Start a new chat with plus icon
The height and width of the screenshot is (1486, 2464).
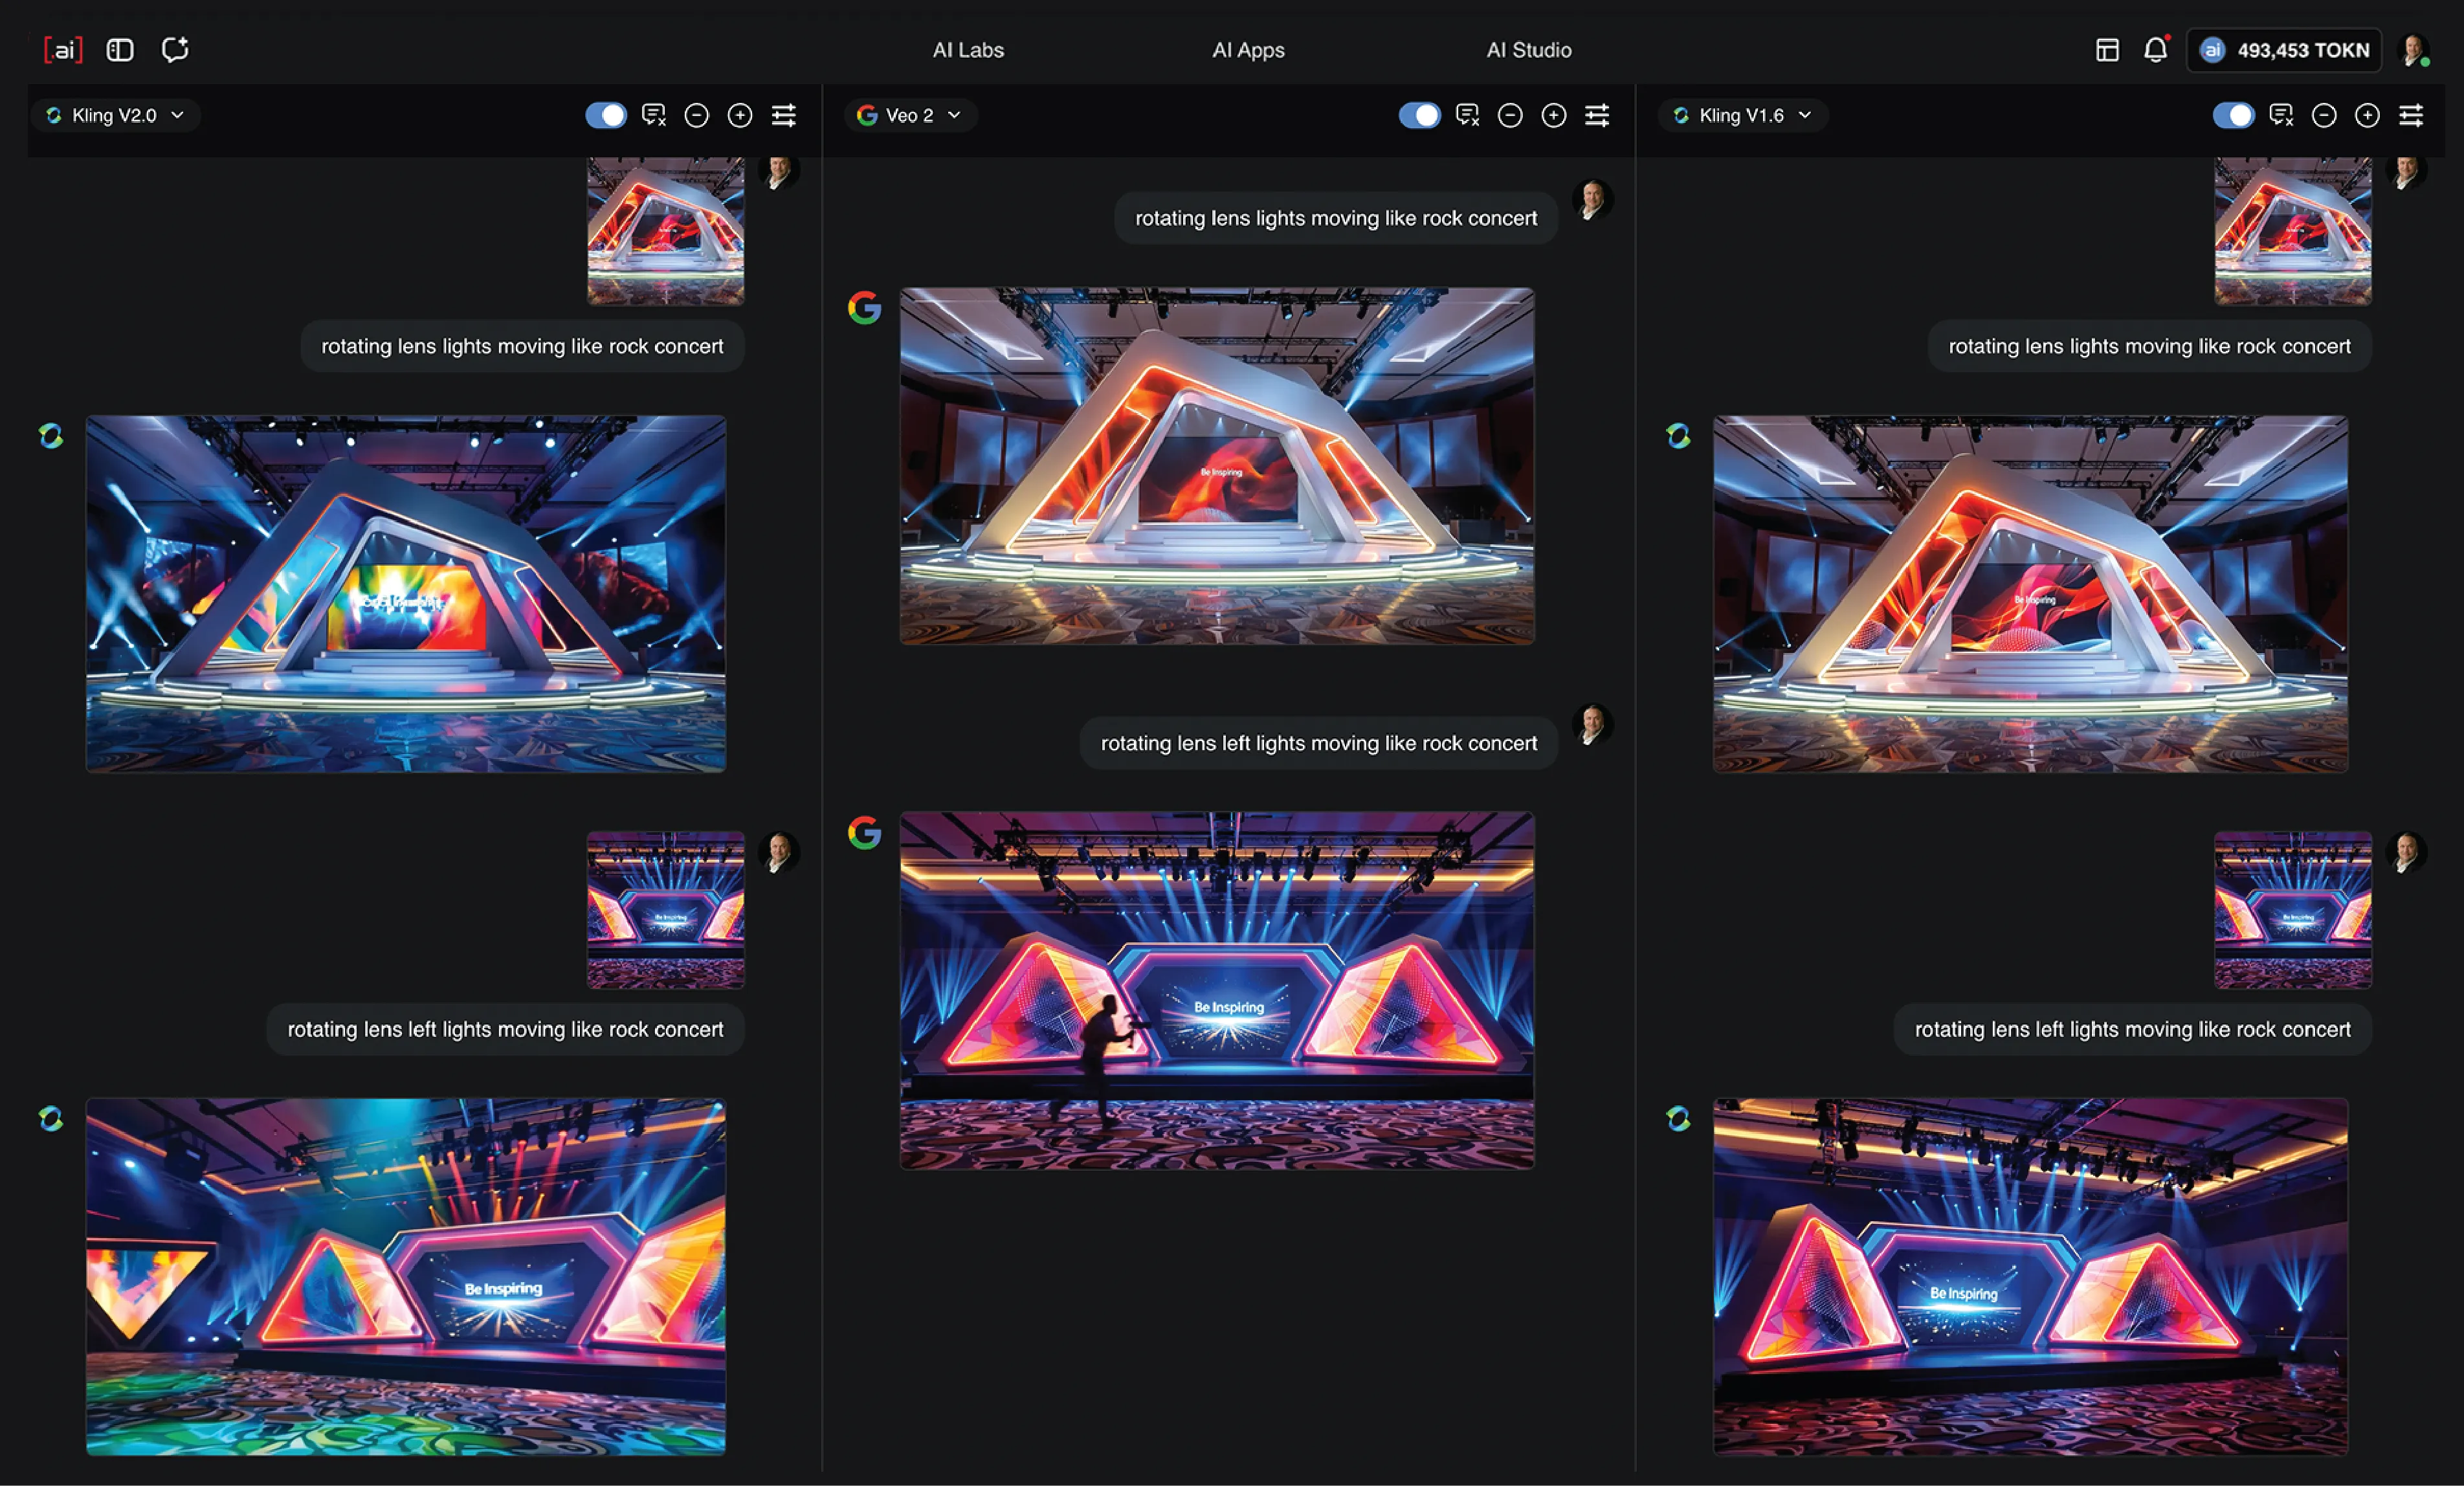pos(175,50)
